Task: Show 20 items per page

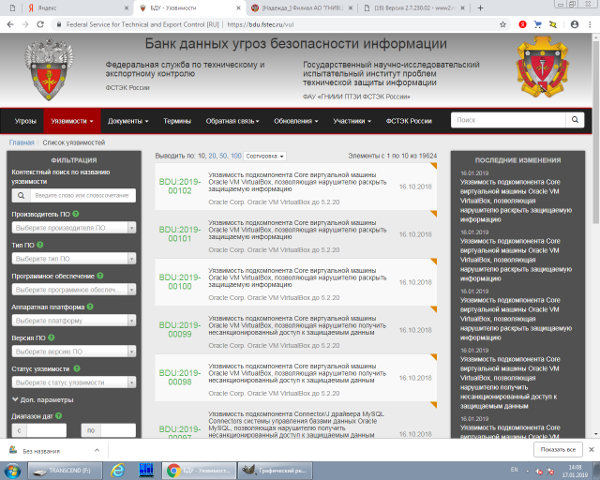Action: click(212, 156)
